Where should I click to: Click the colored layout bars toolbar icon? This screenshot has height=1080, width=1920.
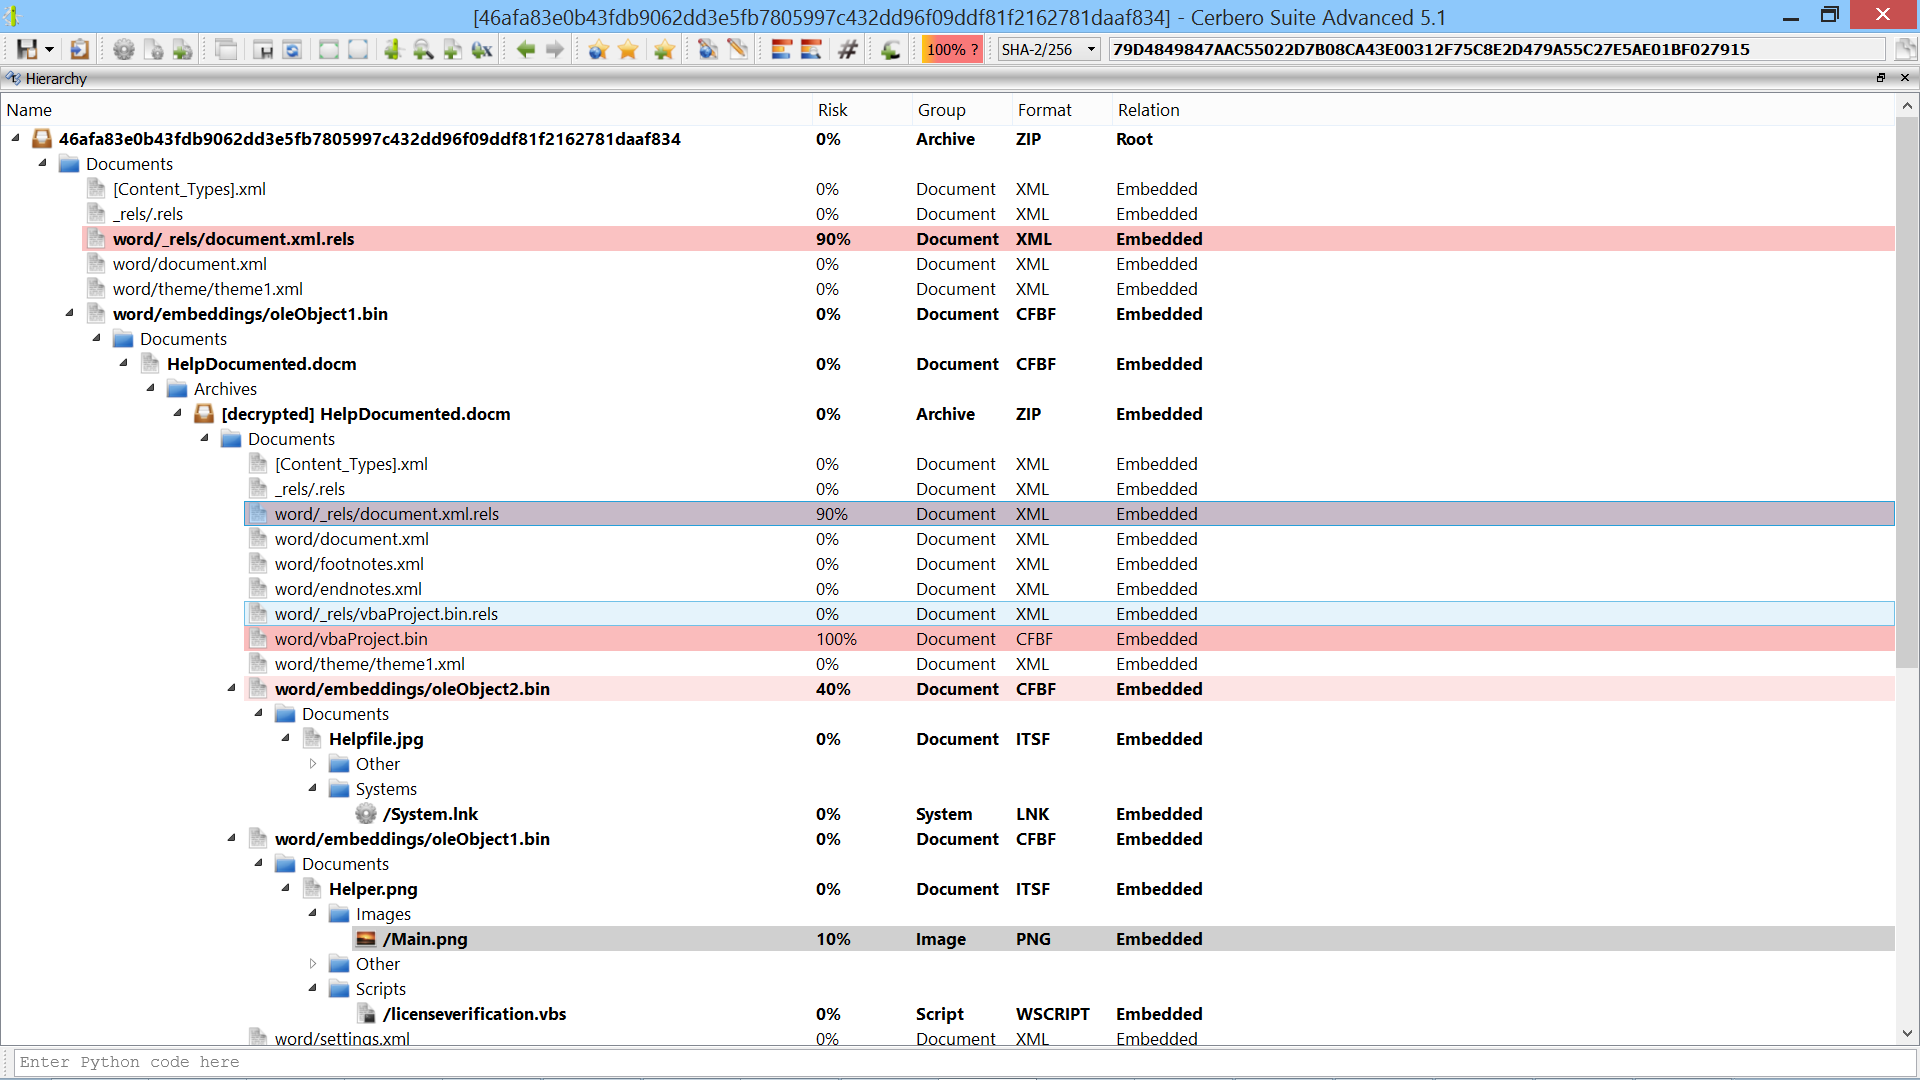point(782,49)
